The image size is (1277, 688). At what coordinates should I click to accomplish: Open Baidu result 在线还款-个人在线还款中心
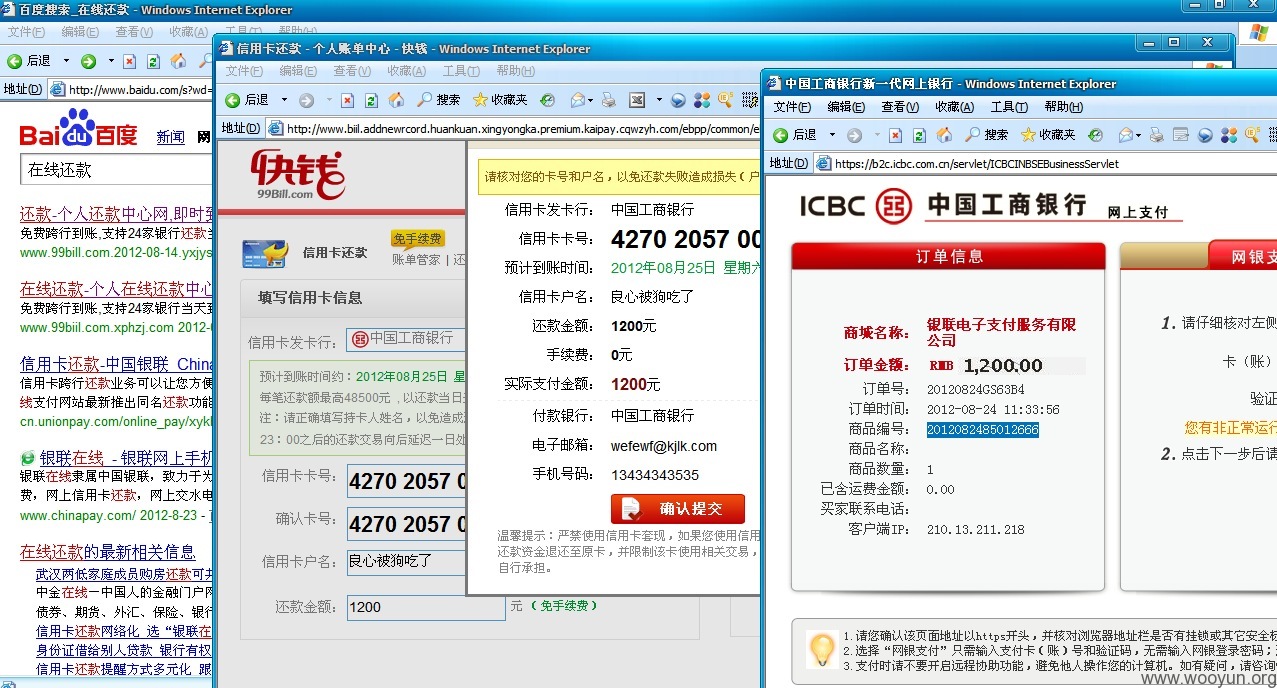[x=117, y=289]
